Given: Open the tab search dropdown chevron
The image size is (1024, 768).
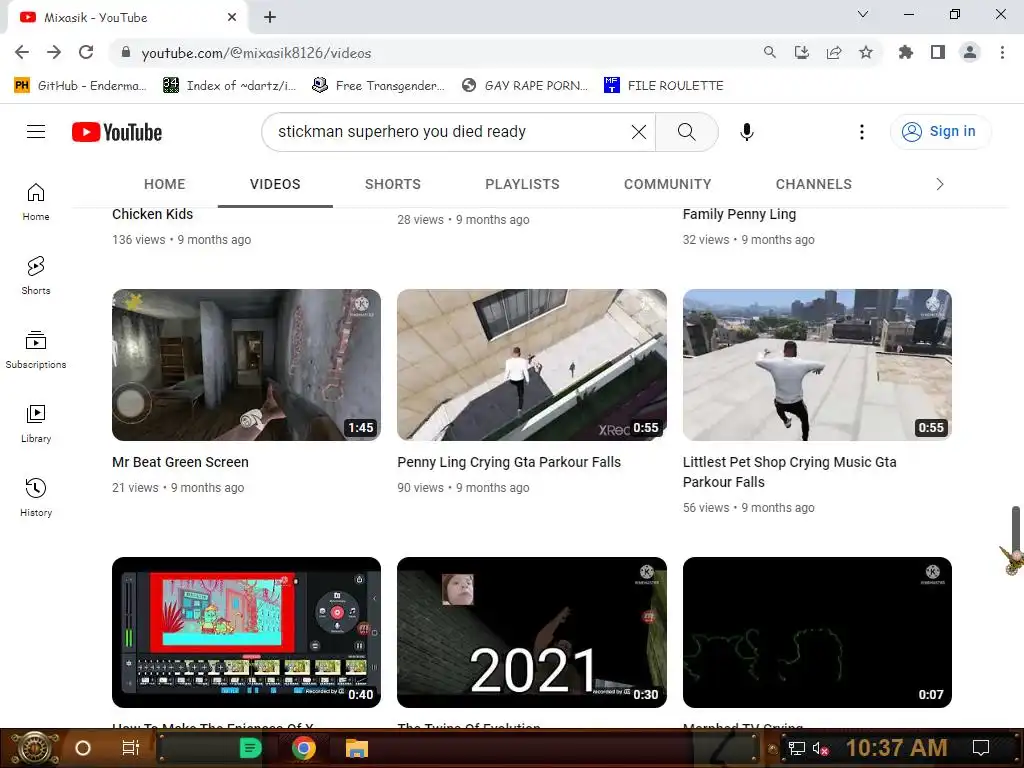Looking at the screenshot, I should [x=863, y=14].
